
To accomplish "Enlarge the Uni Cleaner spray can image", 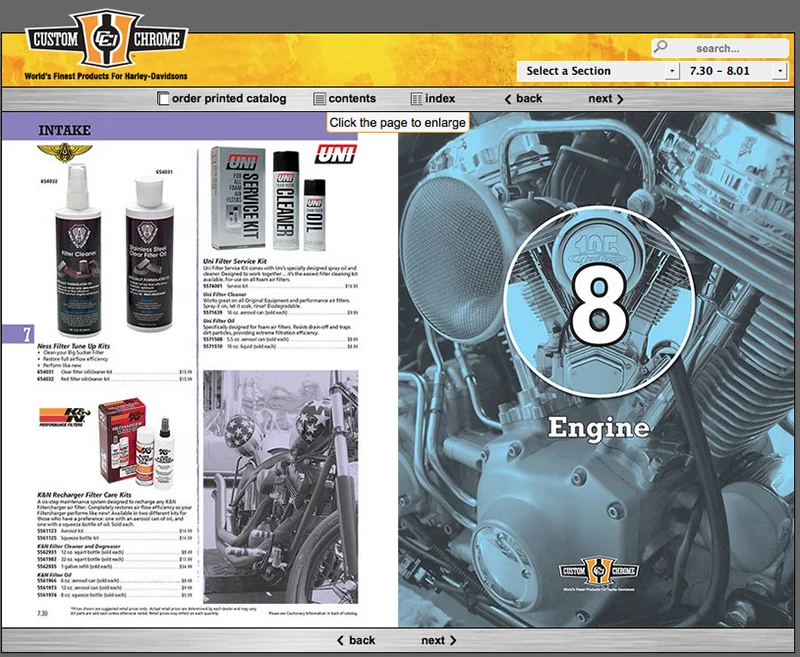I will click(286, 200).
